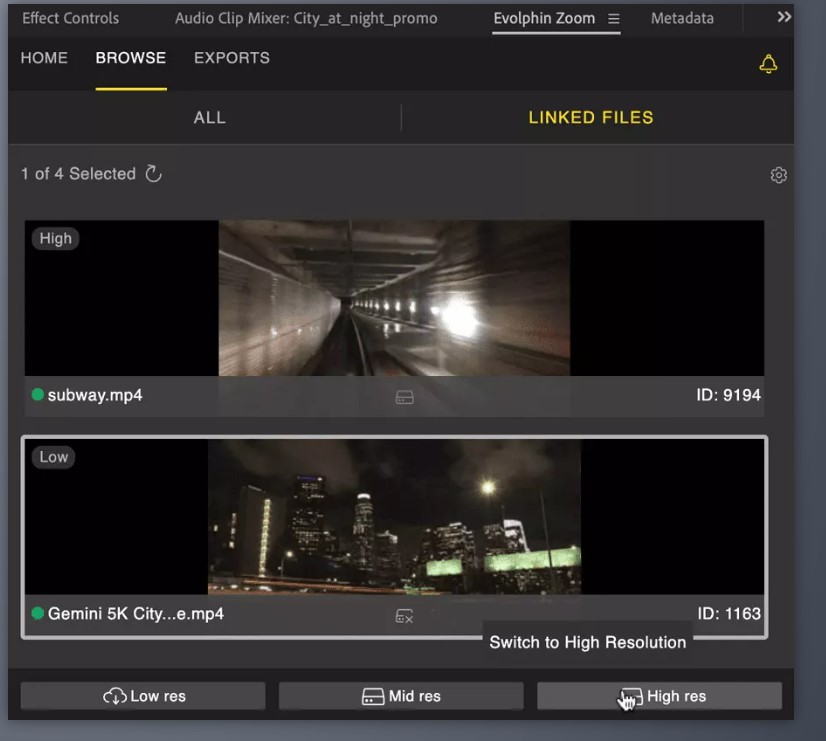Screen dimensions: 826x741
Task: Click the notification bell icon
Action: [768, 64]
